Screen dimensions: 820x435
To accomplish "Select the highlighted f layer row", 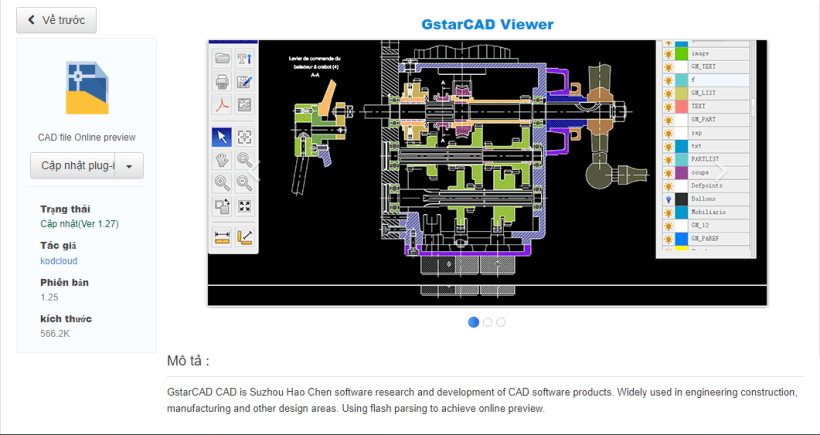I will pyautogui.click(x=706, y=80).
